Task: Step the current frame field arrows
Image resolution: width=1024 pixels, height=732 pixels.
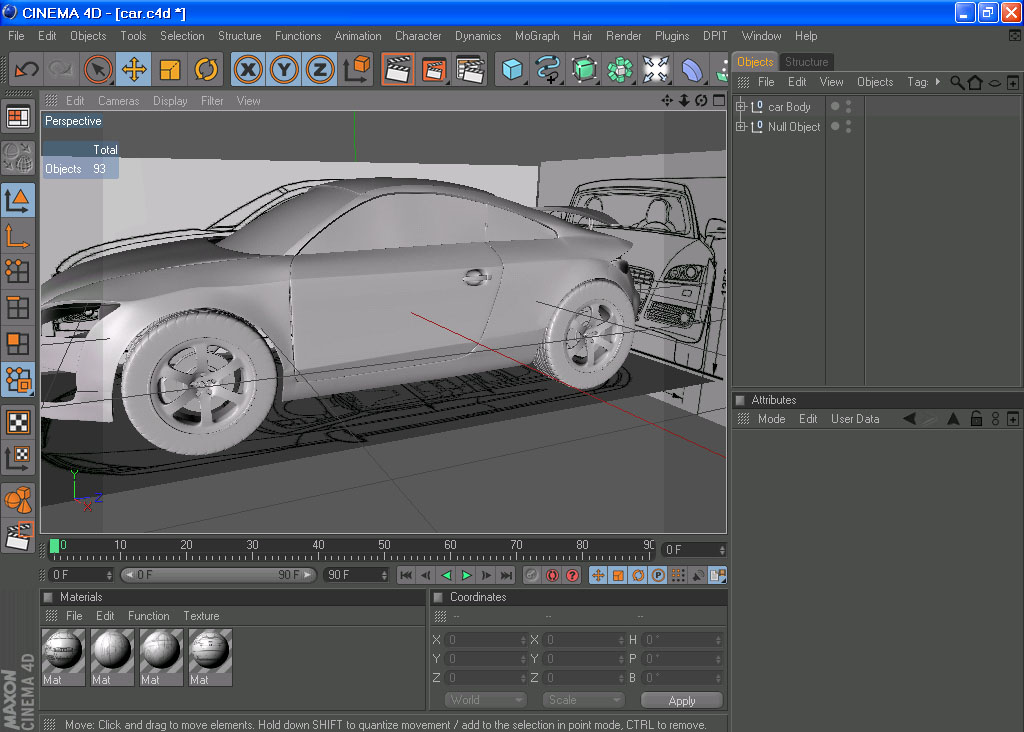Action: [x=722, y=550]
